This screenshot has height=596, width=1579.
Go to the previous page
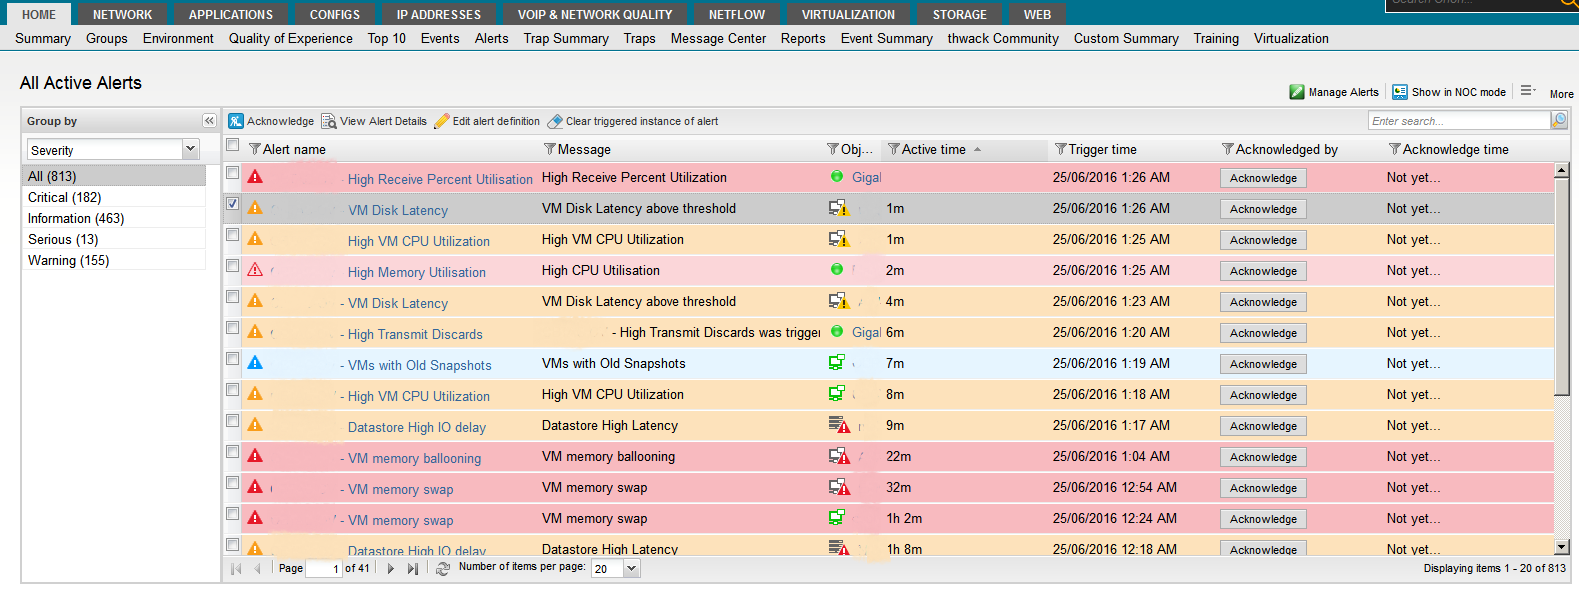257,568
